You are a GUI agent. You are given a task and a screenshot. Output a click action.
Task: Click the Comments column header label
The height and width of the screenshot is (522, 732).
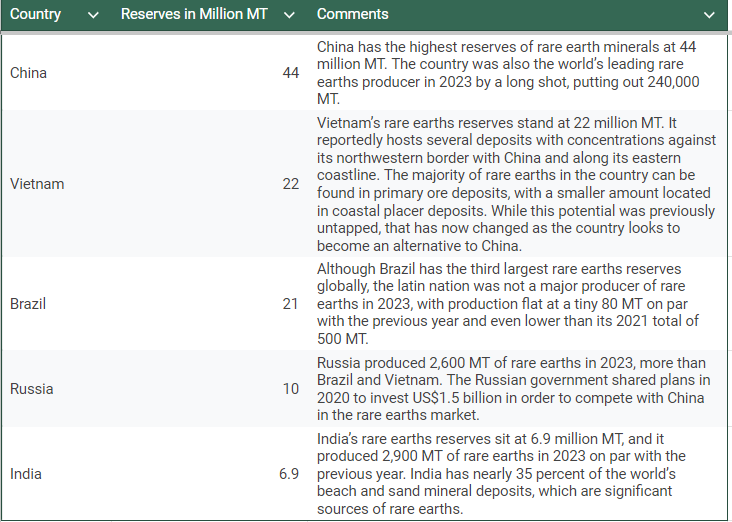click(x=352, y=15)
